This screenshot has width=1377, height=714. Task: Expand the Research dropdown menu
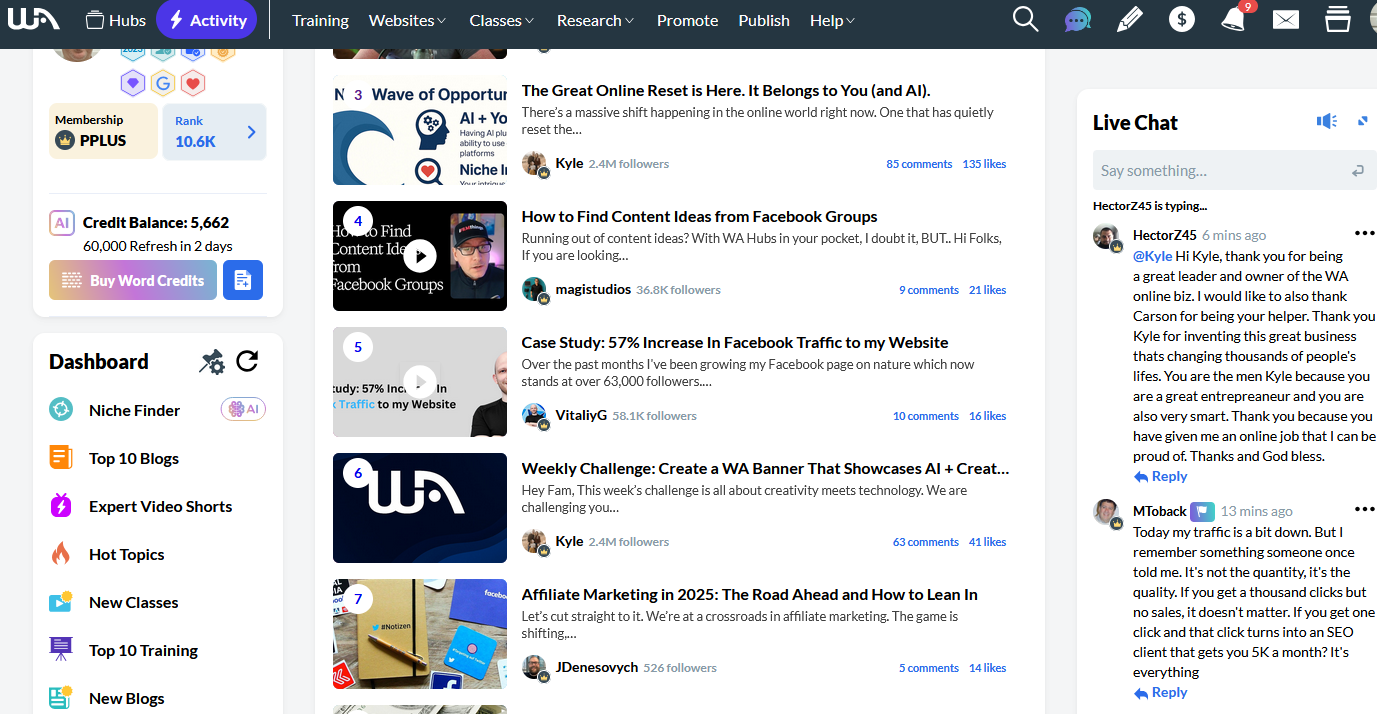click(x=595, y=20)
